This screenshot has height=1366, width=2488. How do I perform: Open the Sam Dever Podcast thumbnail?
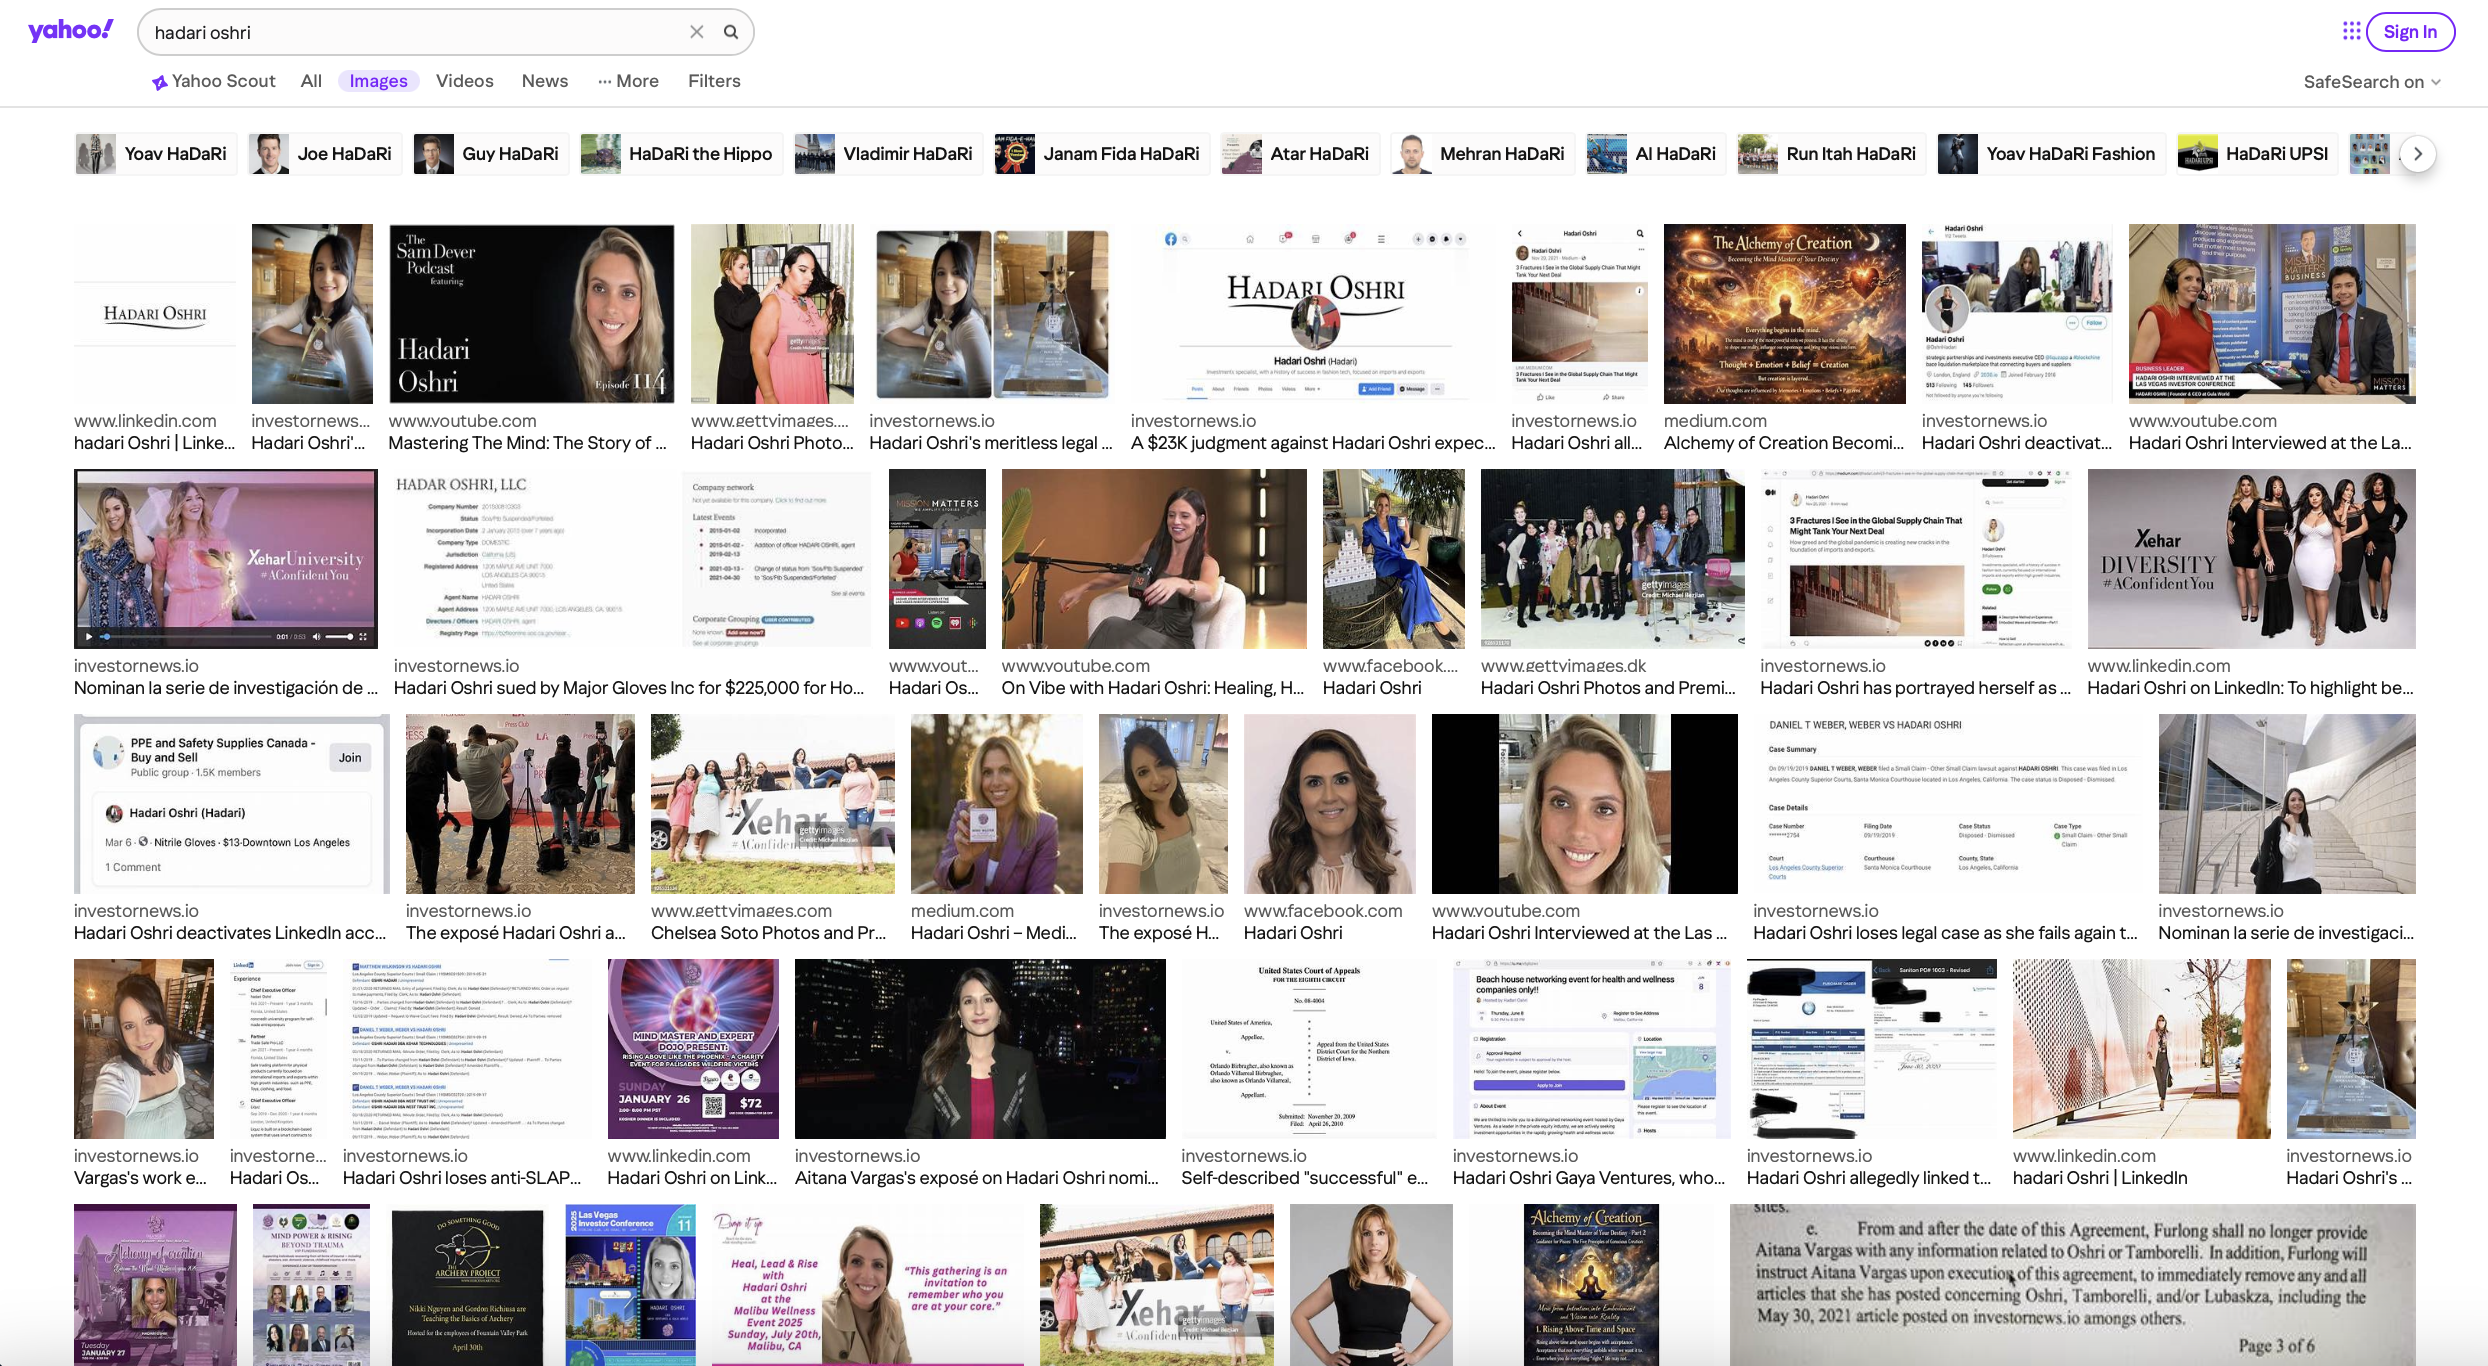coord(531,314)
